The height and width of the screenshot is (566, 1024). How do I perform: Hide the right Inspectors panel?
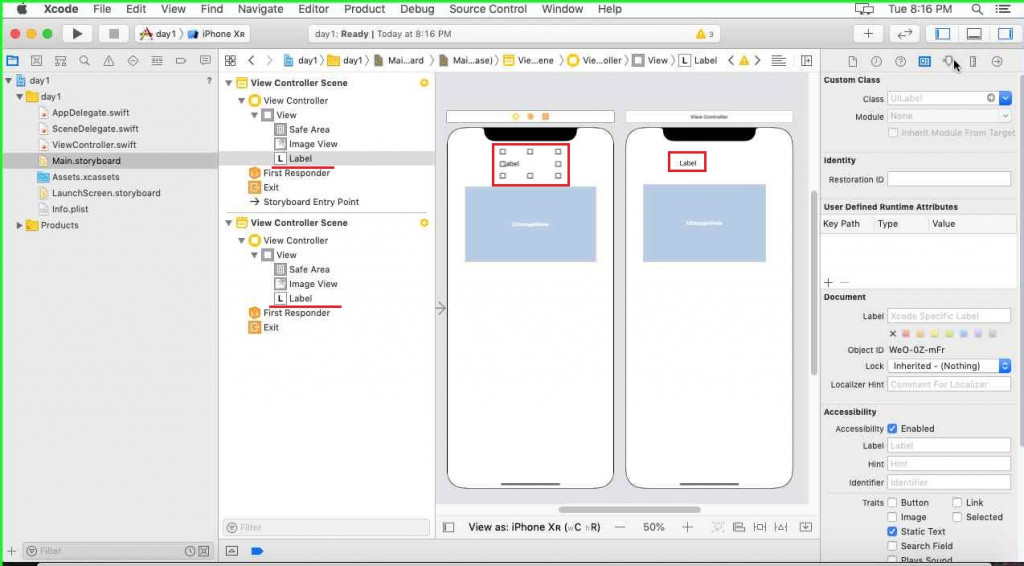tap(1005, 33)
